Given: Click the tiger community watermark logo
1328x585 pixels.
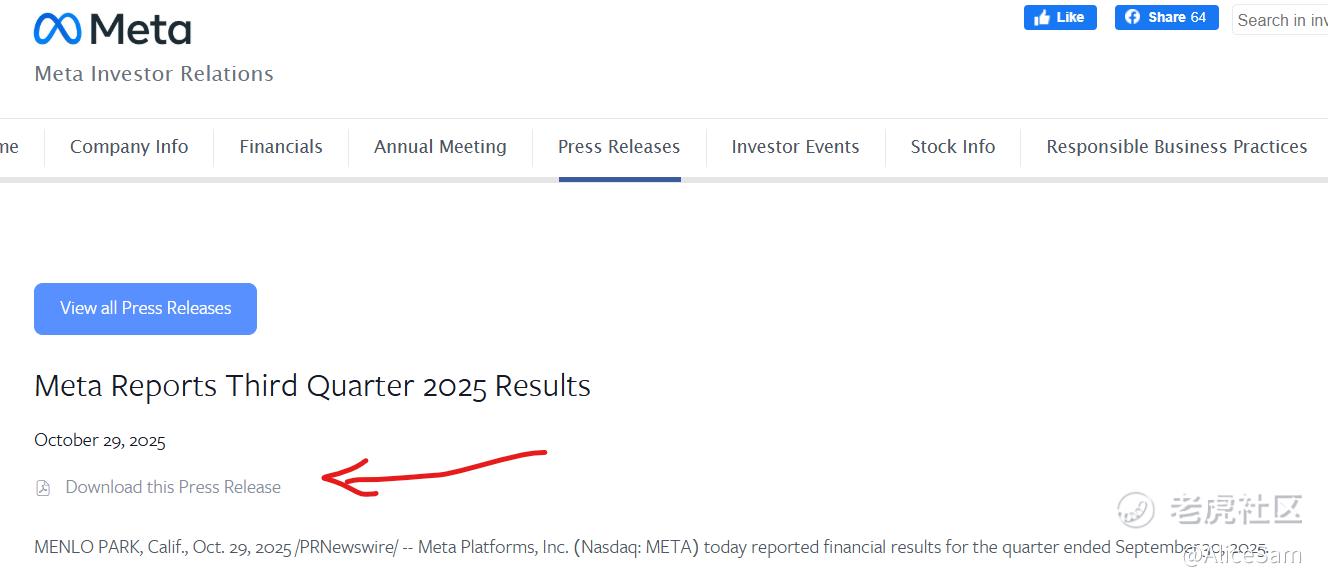Looking at the screenshot, I should tap(1136, 510).
